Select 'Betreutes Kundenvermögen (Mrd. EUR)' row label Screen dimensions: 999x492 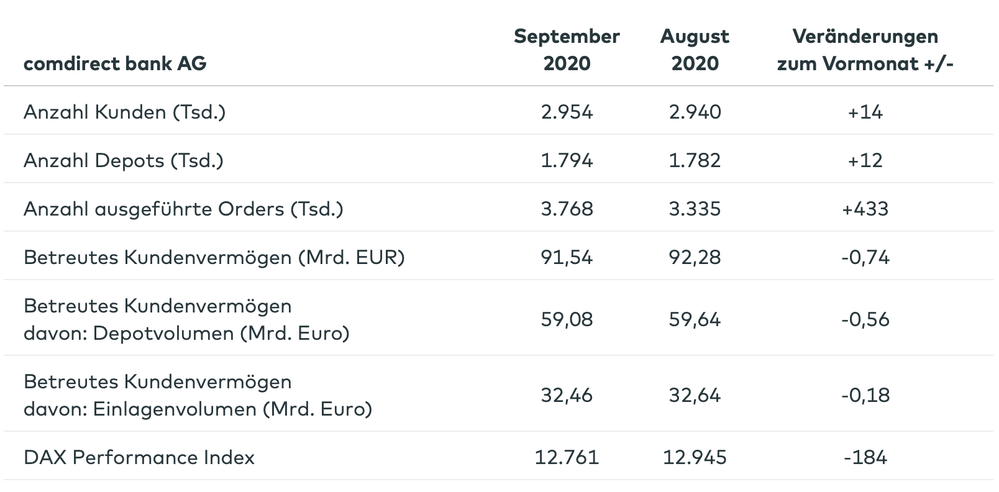(x=213, y=258)
